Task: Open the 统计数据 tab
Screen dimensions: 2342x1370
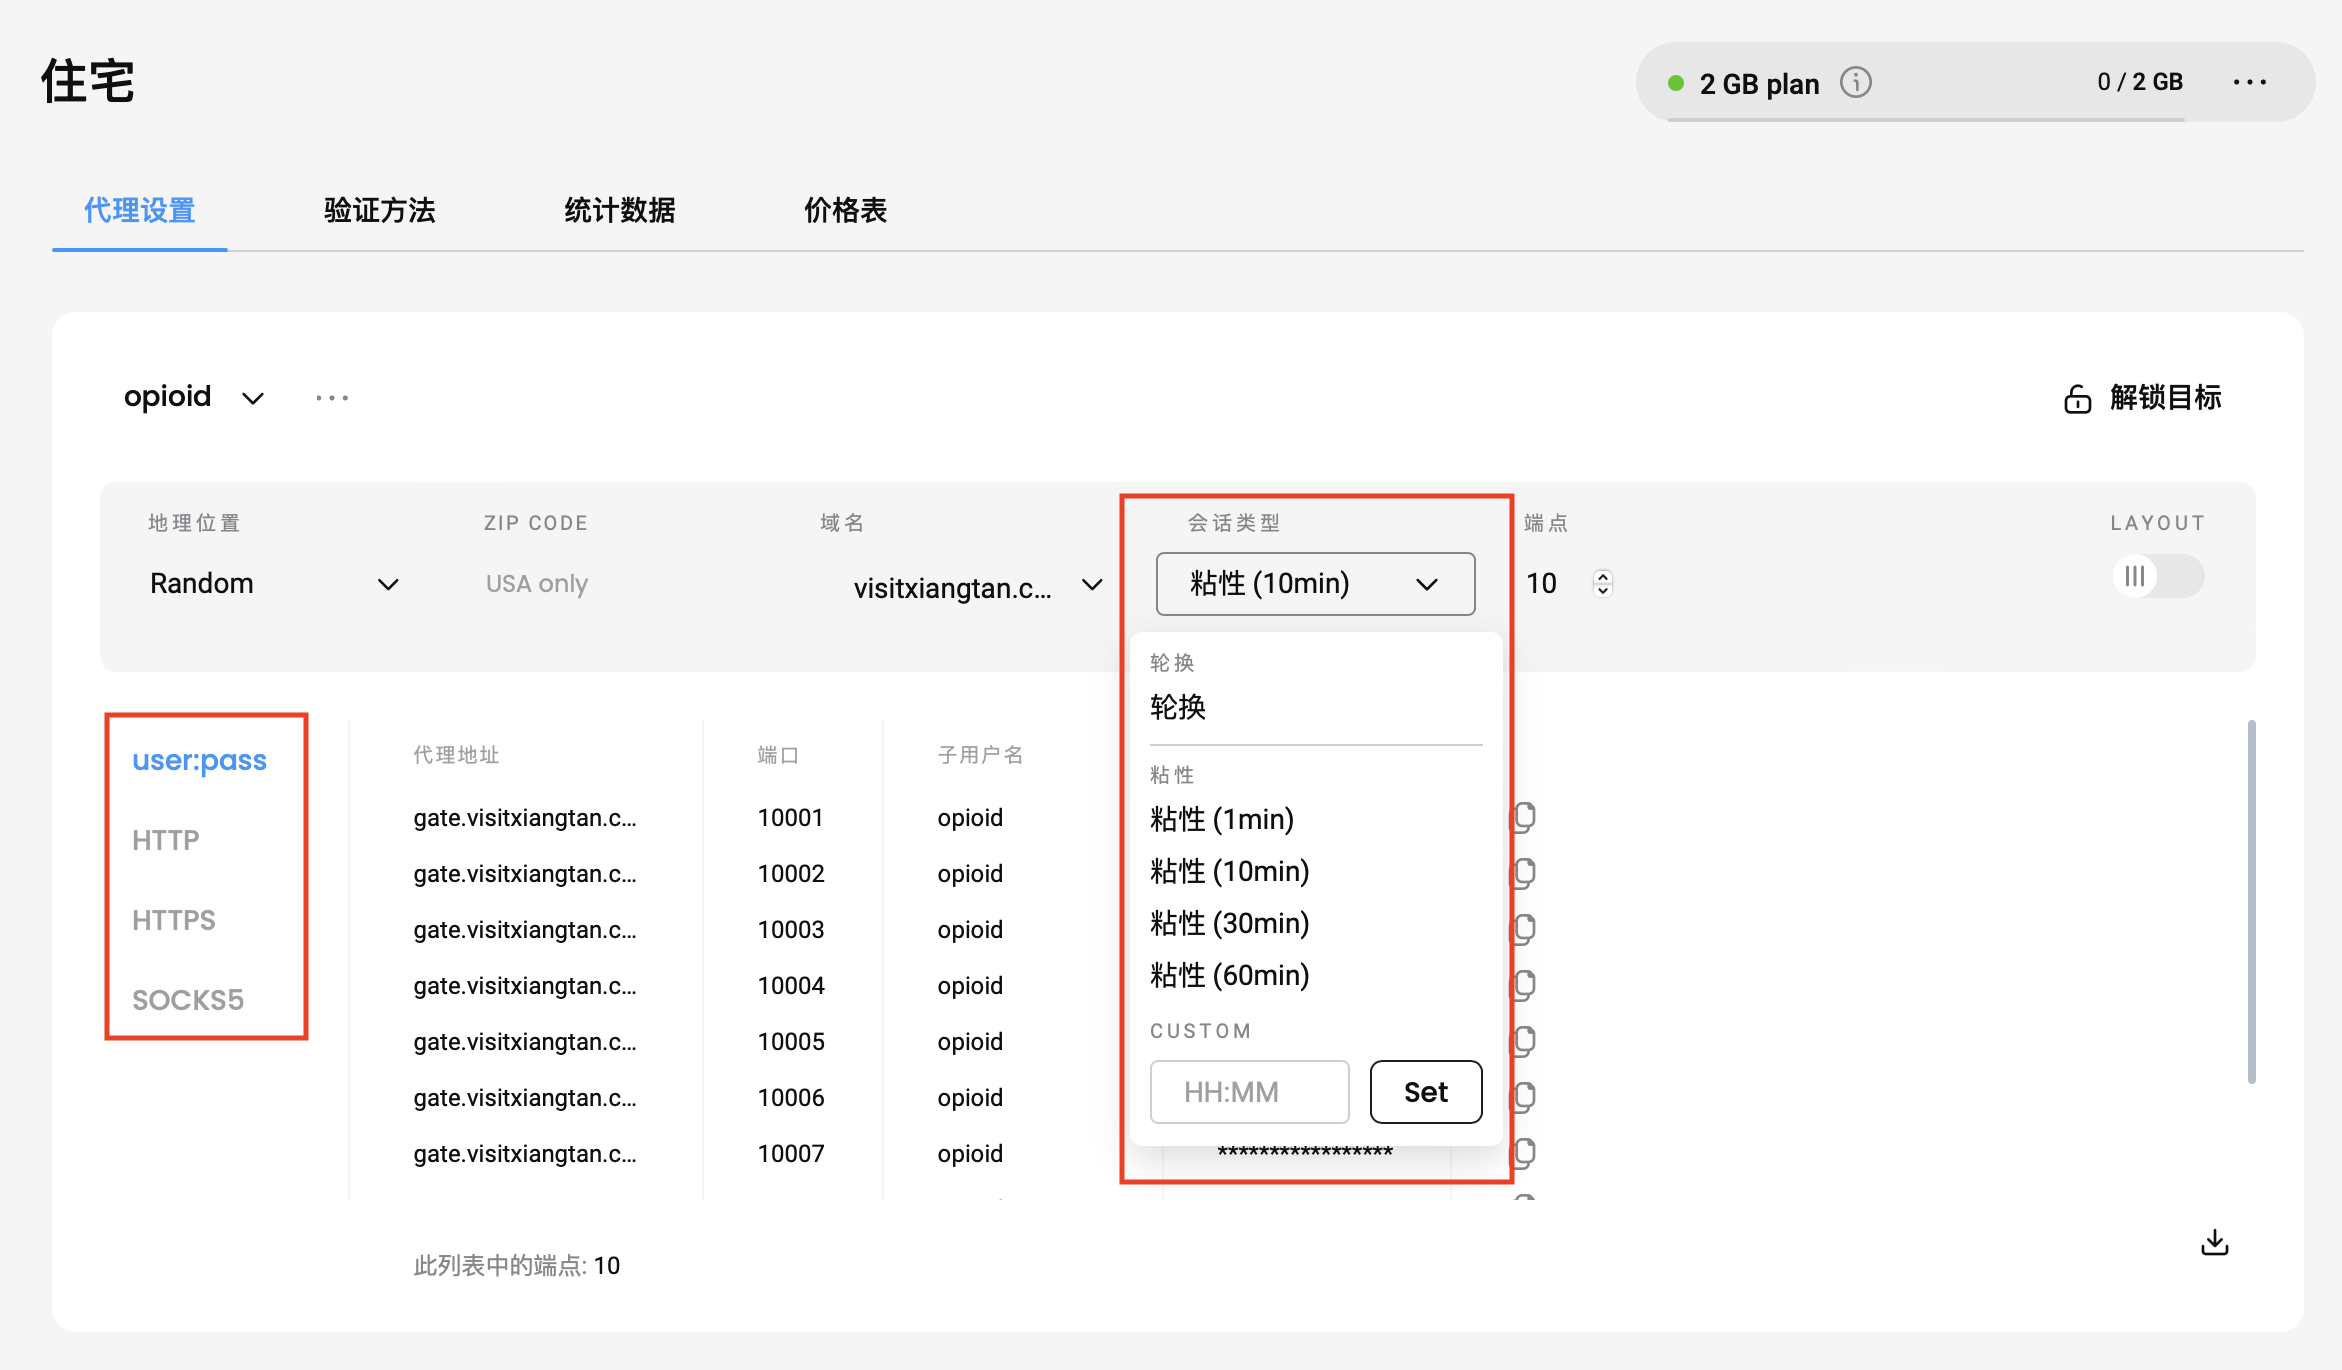Action: (620, 210)
